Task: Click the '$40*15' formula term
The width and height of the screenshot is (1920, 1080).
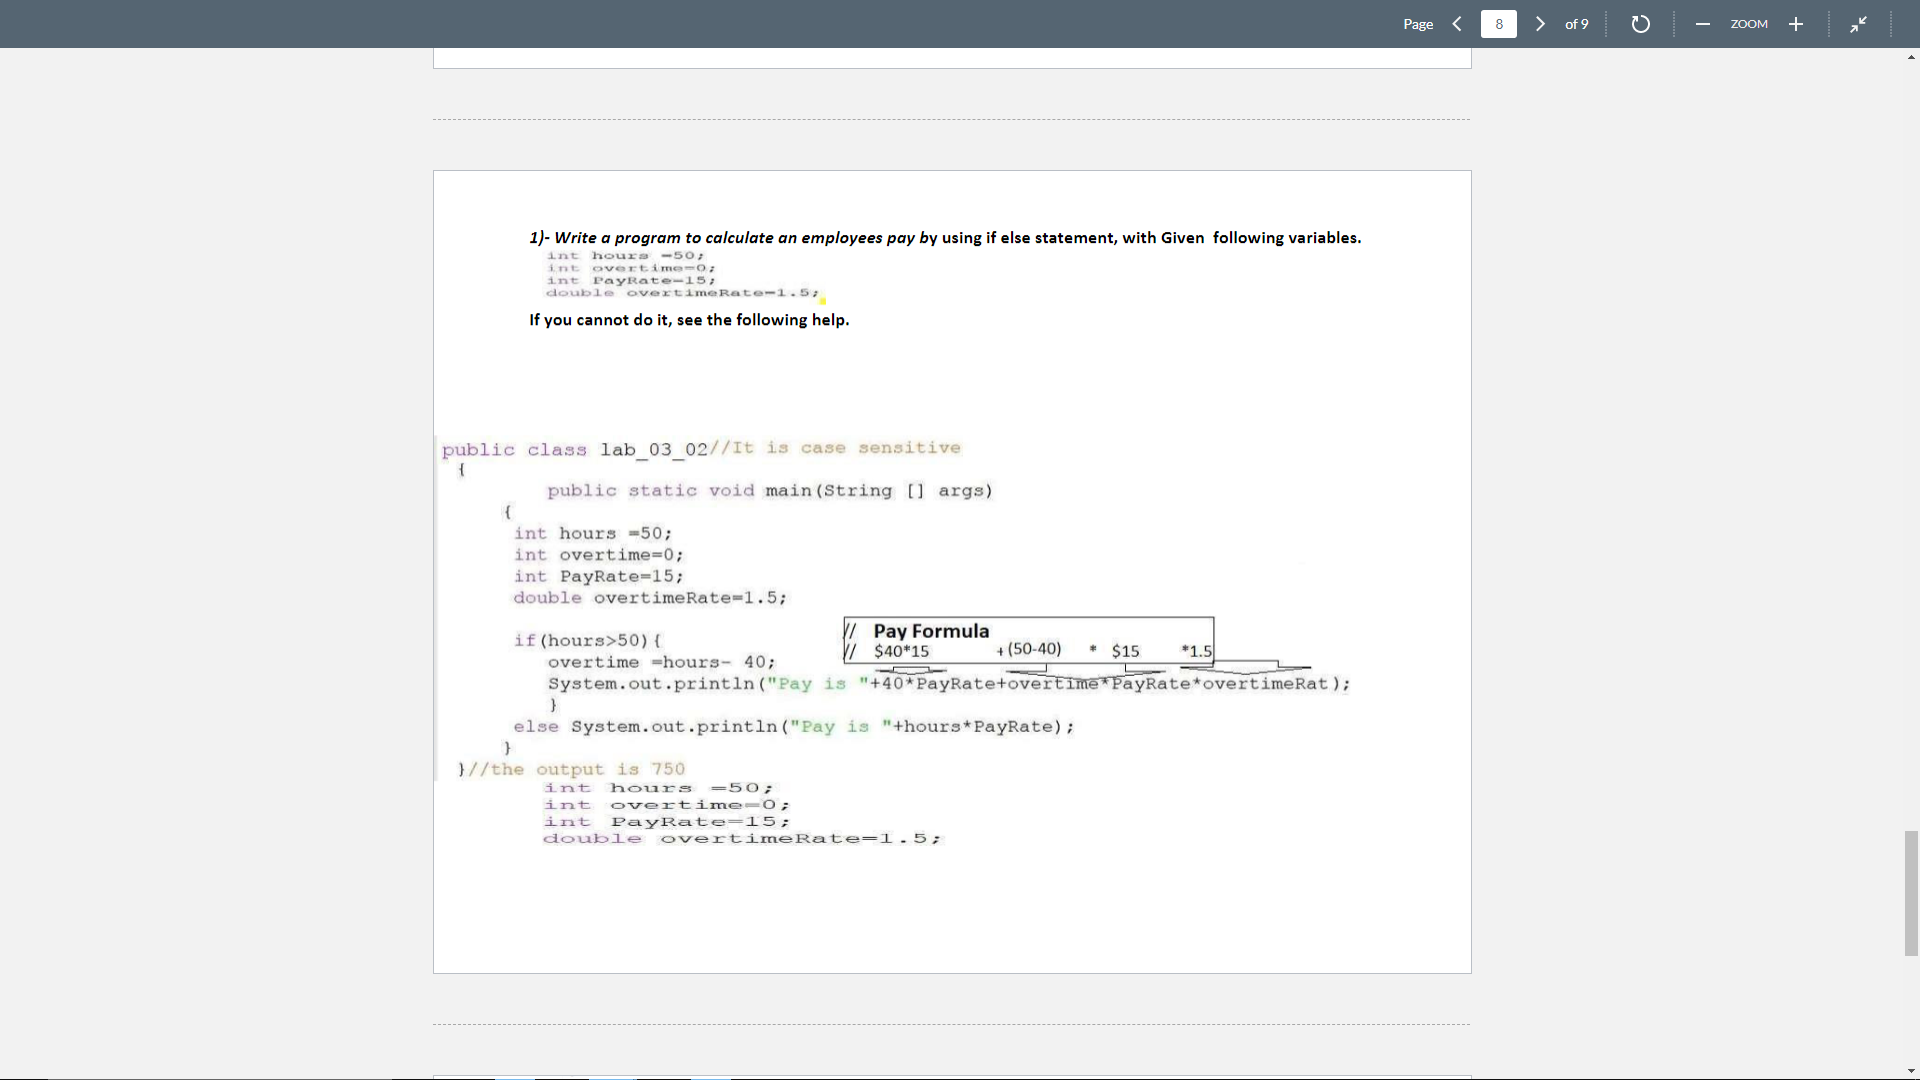Action: (901, 651)
